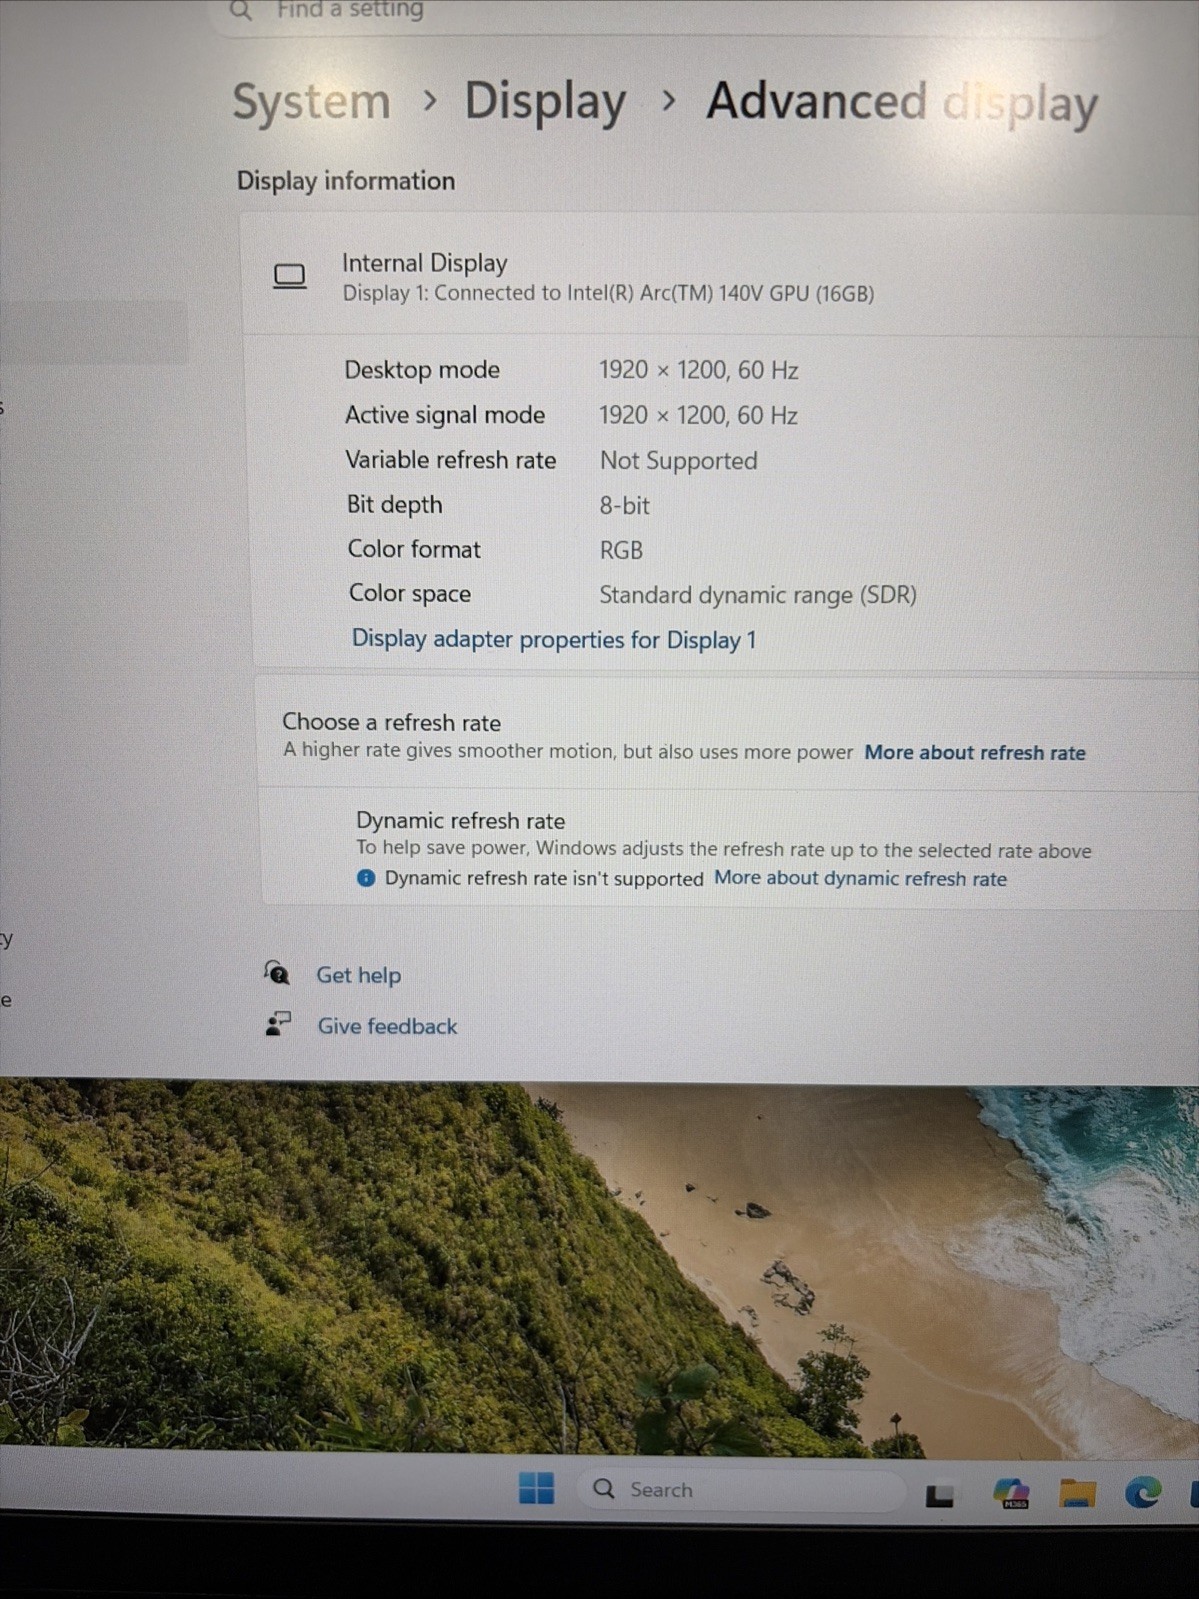Image resolution: width=1199 pixels, height=1599 pixels.
Task: Click the Dynamic refresh rate title
Action: pos(461,821)
